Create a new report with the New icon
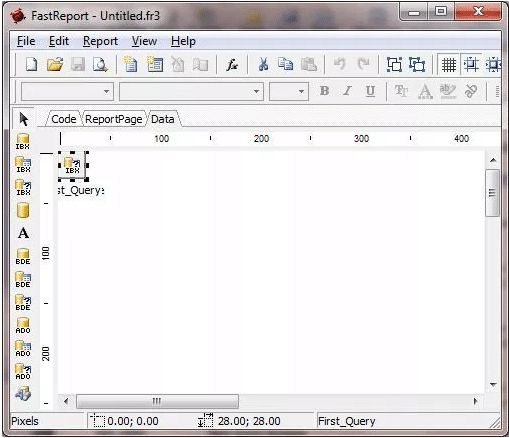 [32, 64]
